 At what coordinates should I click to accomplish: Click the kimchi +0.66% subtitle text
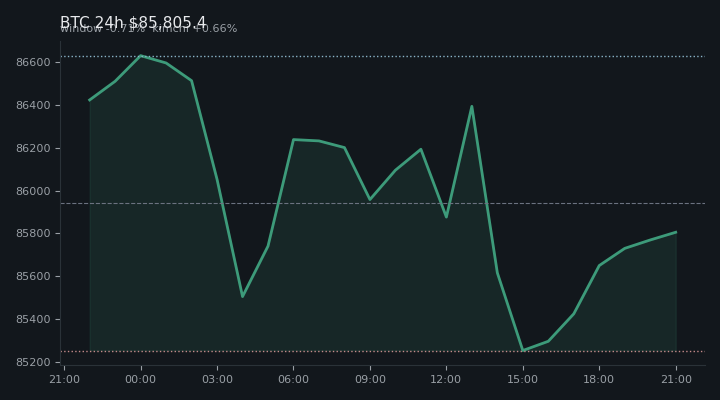(195, 28)
